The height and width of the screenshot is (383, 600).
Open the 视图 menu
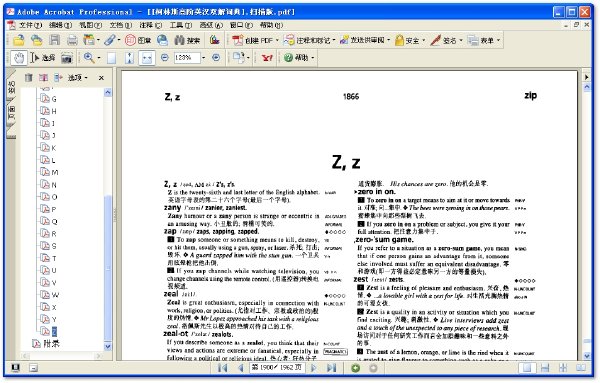click(90, 25)
